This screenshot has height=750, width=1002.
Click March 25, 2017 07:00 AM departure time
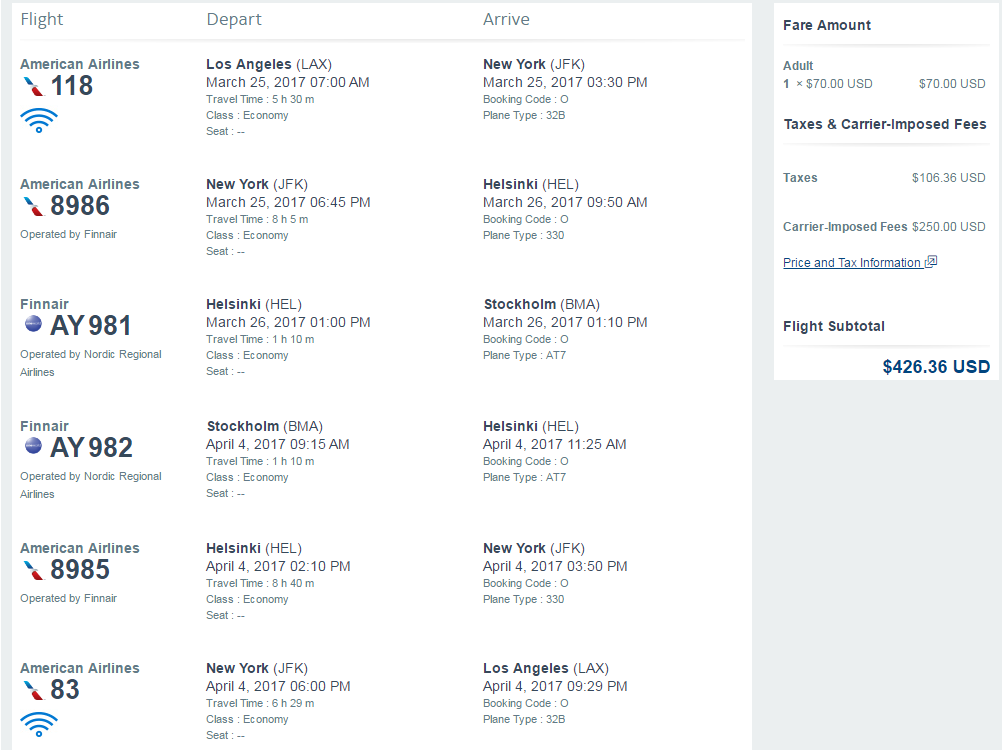(x=288, y=82)
